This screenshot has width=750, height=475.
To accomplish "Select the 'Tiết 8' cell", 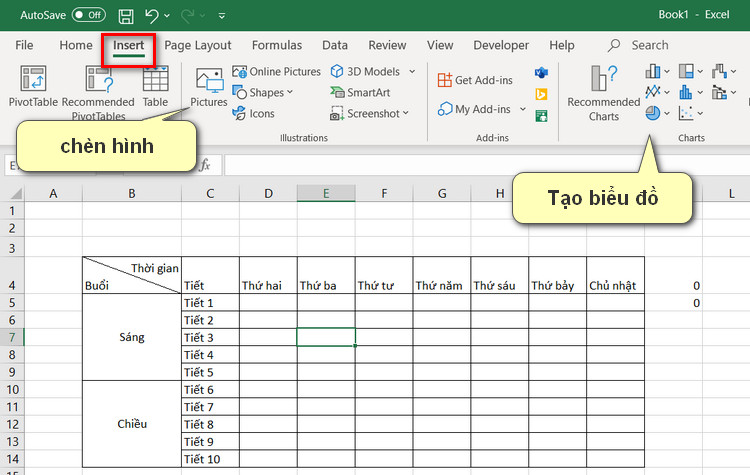I will tap(210, 424).
